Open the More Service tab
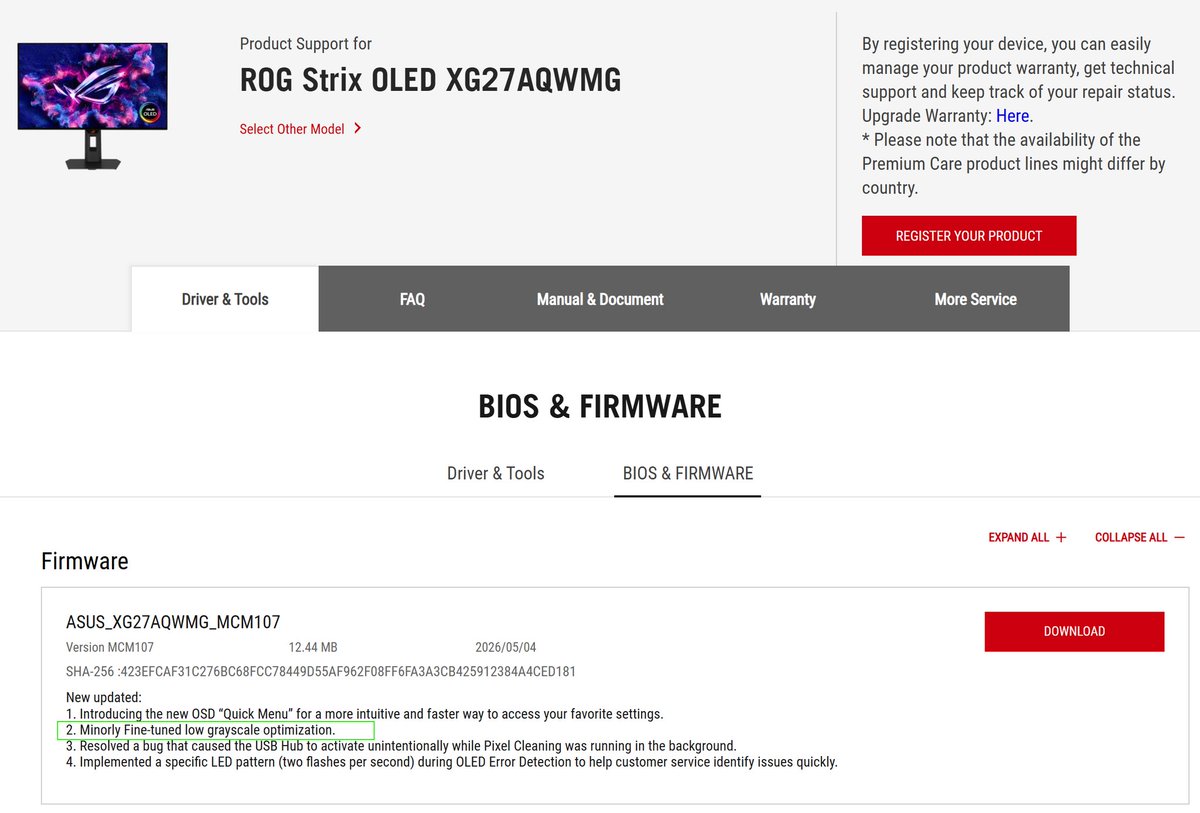 point(975,299)
